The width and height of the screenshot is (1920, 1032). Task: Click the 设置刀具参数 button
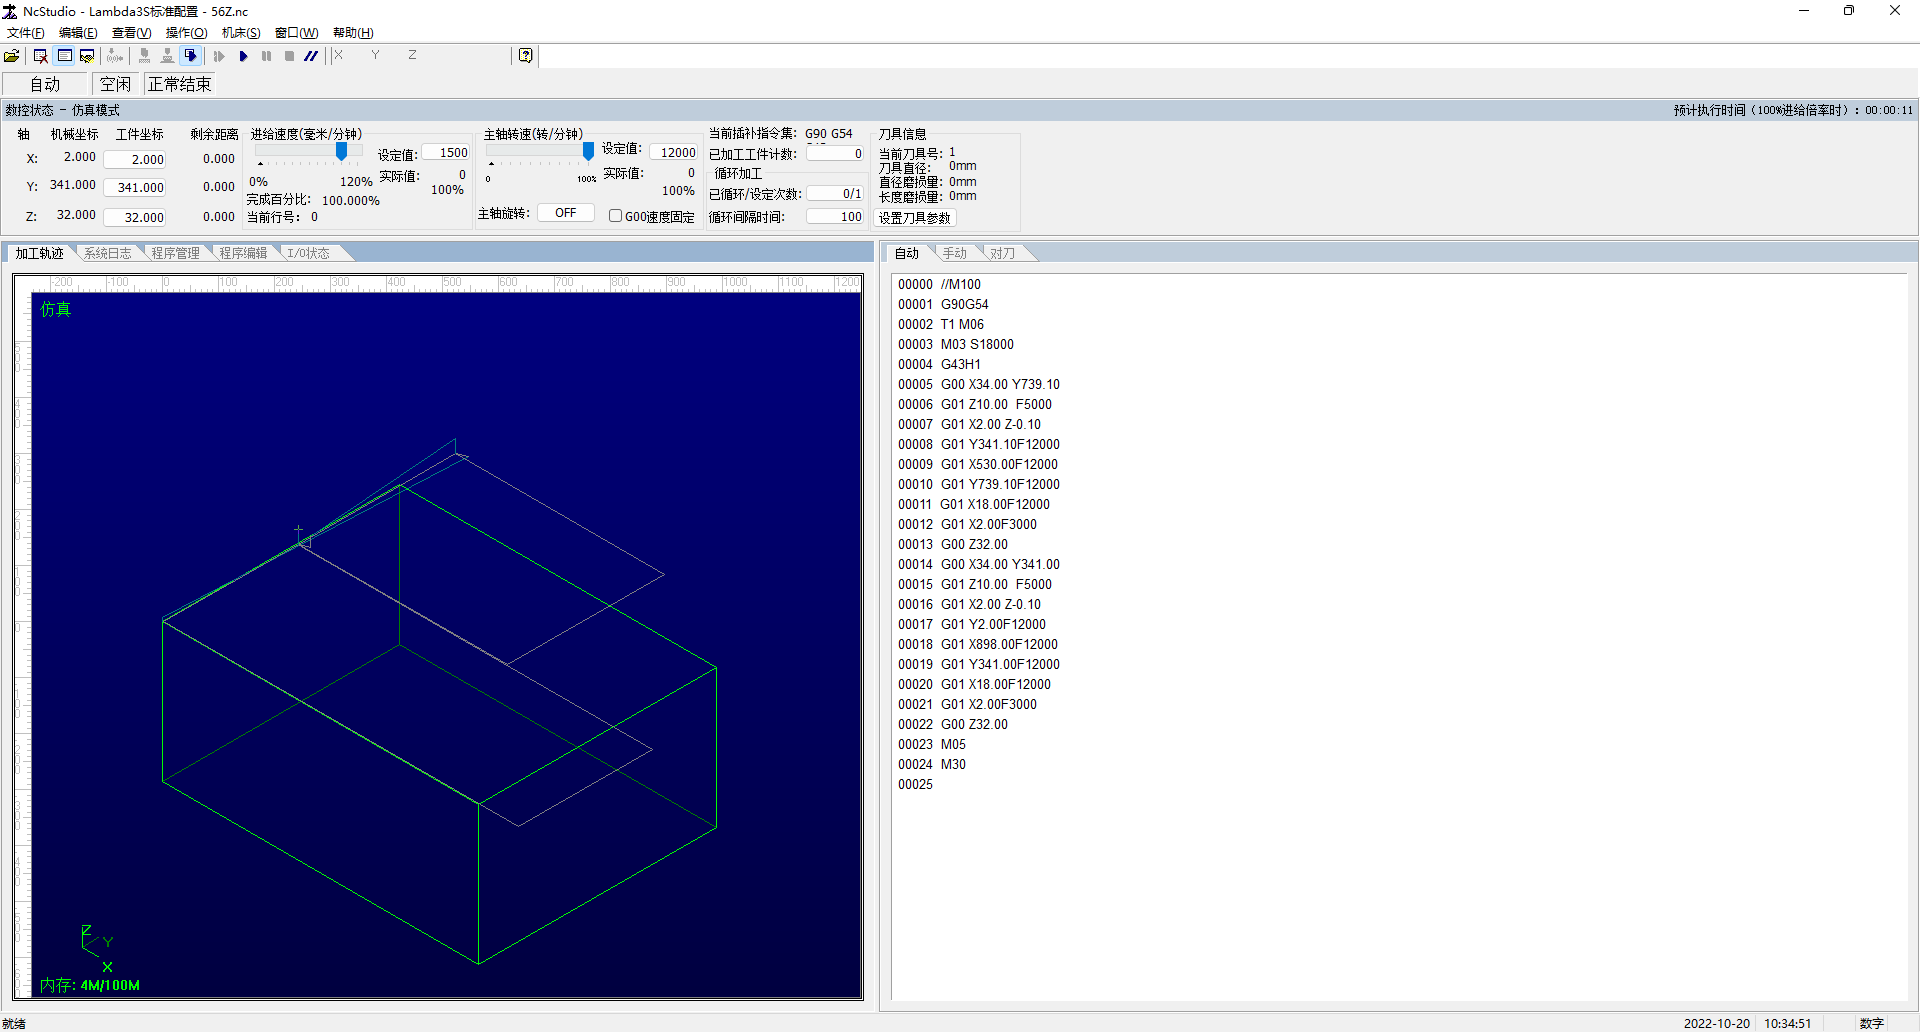click(x=915, y=218)
